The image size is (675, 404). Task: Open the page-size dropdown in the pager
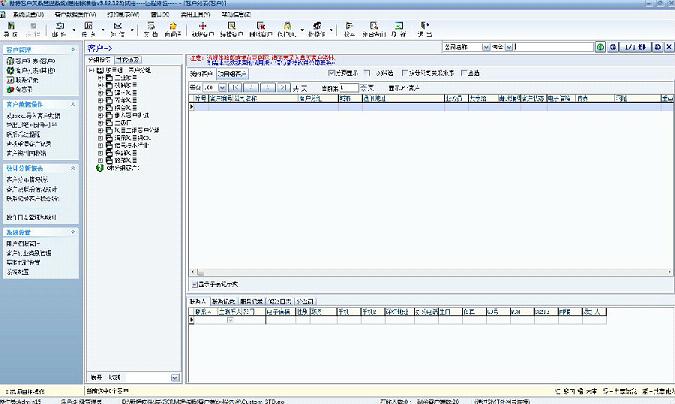[222, 87]
